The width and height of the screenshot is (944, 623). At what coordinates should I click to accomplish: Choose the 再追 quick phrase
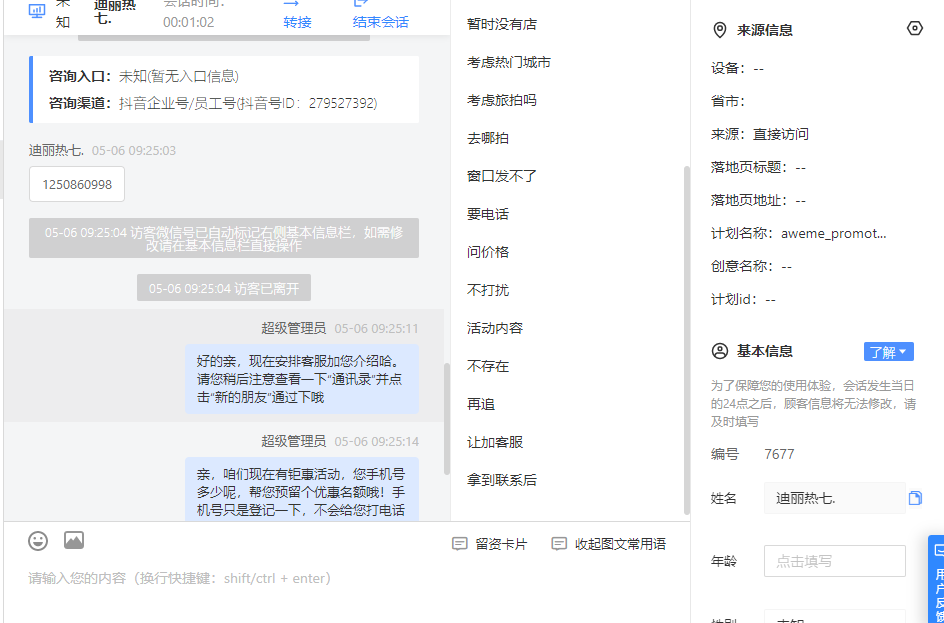[x=480, y=404]
